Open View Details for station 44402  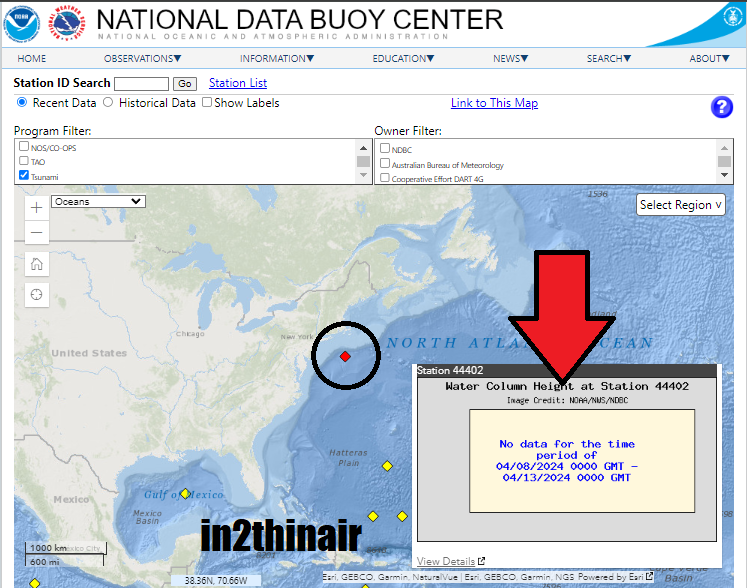pyautogui.click(x=446, y=561)
